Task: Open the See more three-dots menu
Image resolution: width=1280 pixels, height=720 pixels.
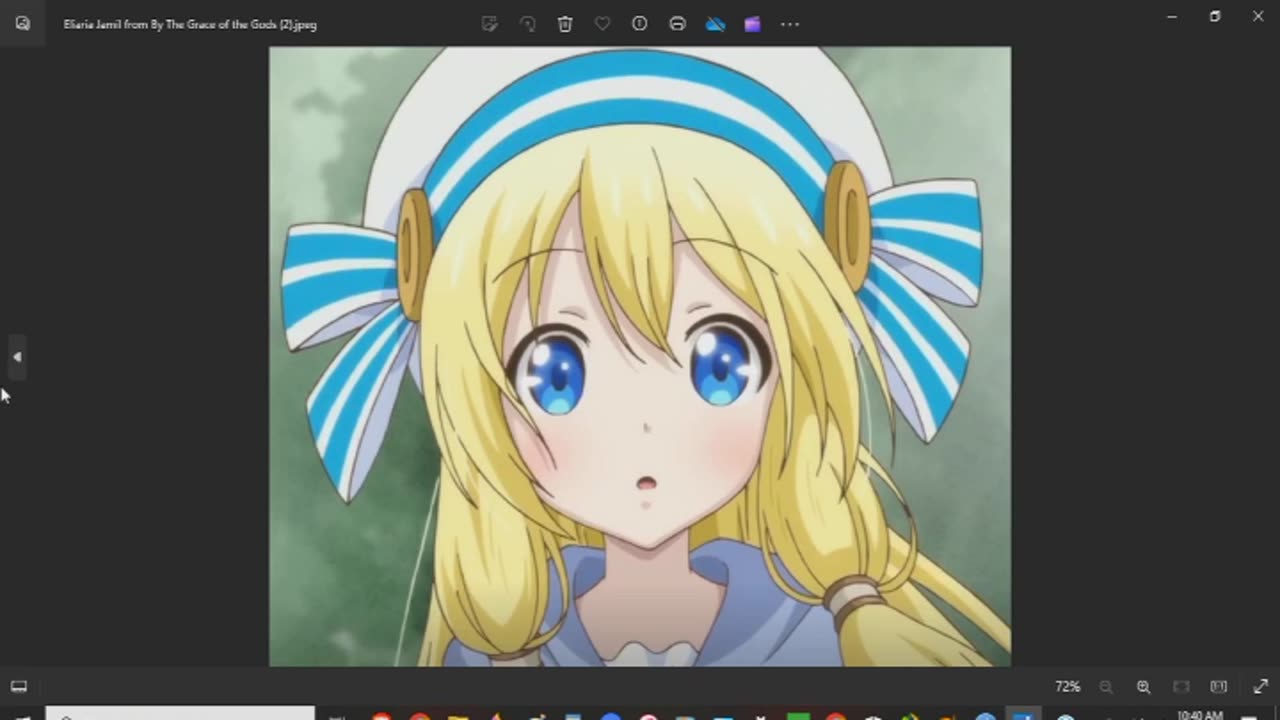Action: 790,24
